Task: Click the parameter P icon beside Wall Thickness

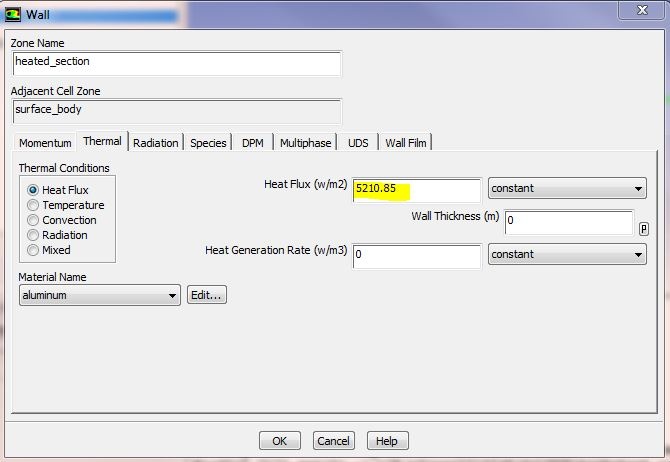Action: click(x=644, y=229)
